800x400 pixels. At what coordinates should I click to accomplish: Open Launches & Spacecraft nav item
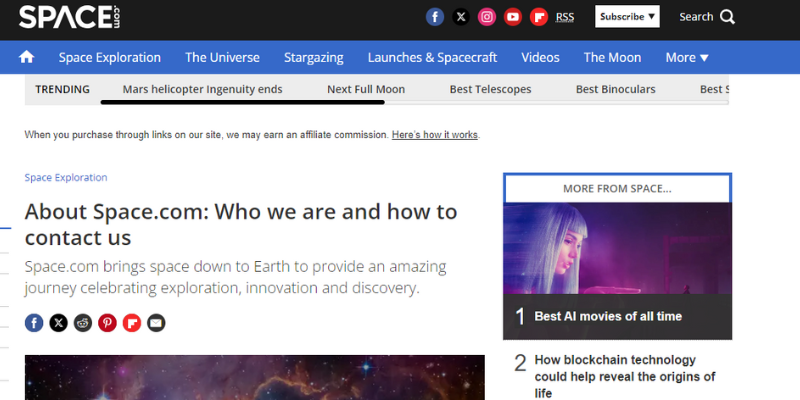click(x=432, y=58)
